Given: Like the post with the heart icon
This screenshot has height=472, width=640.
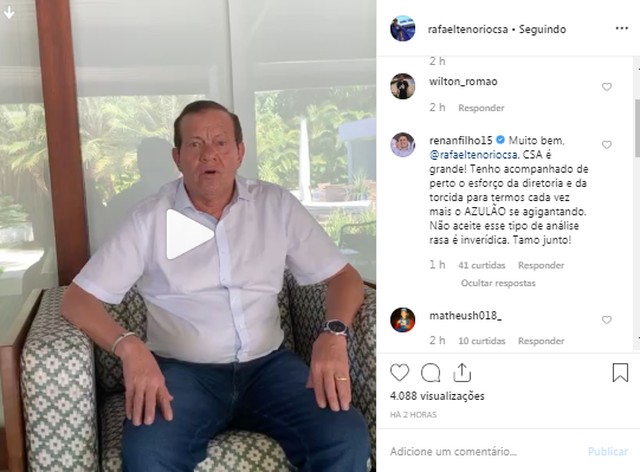Looking at the screenshot, I should [x=399, y=372].
